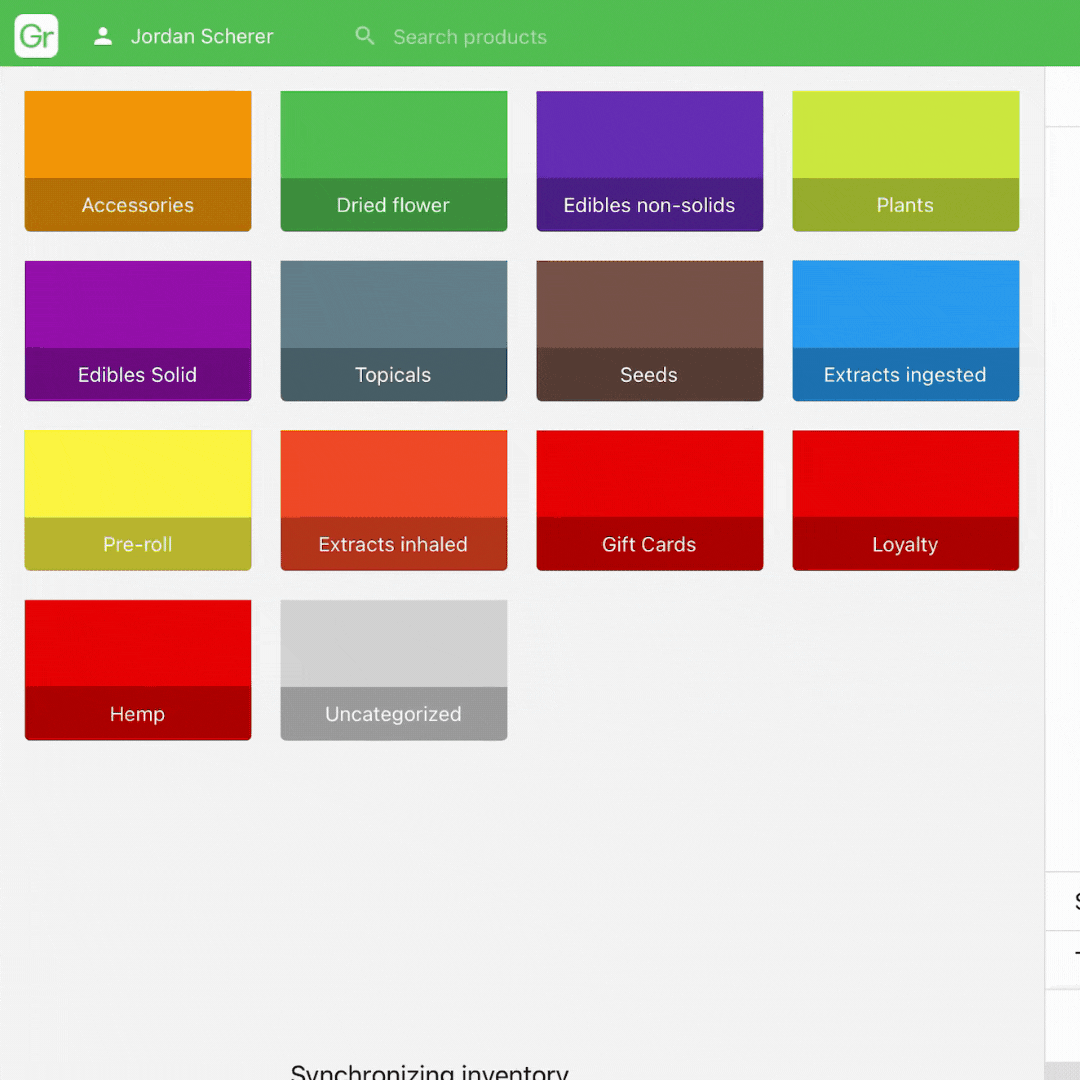Open Extracts ingested category
Image resolution: width=1080 pixels, height=1080 pixels.
pyautogui.click(x=906, y=331)
